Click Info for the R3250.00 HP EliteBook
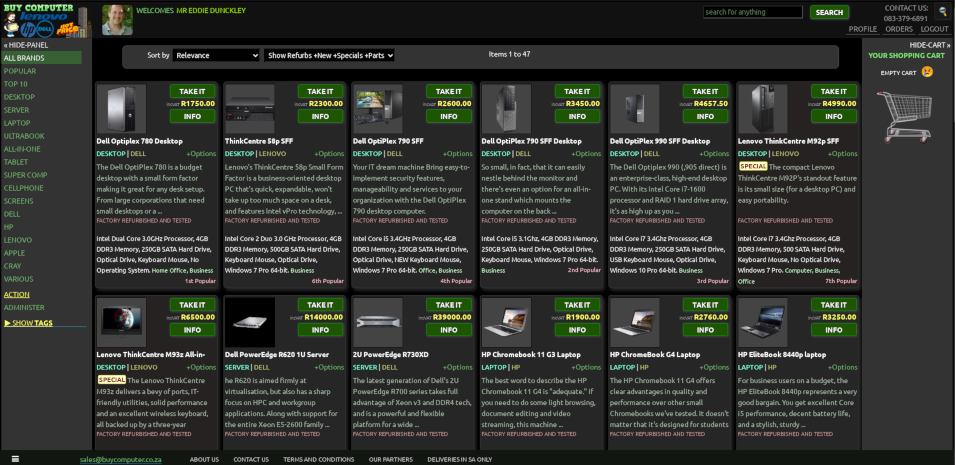 (834, 330)
